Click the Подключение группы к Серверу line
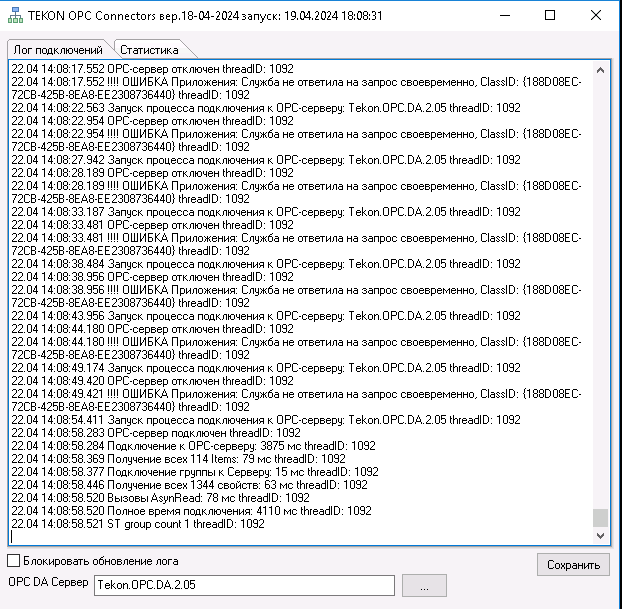 (x=194, y=472)
